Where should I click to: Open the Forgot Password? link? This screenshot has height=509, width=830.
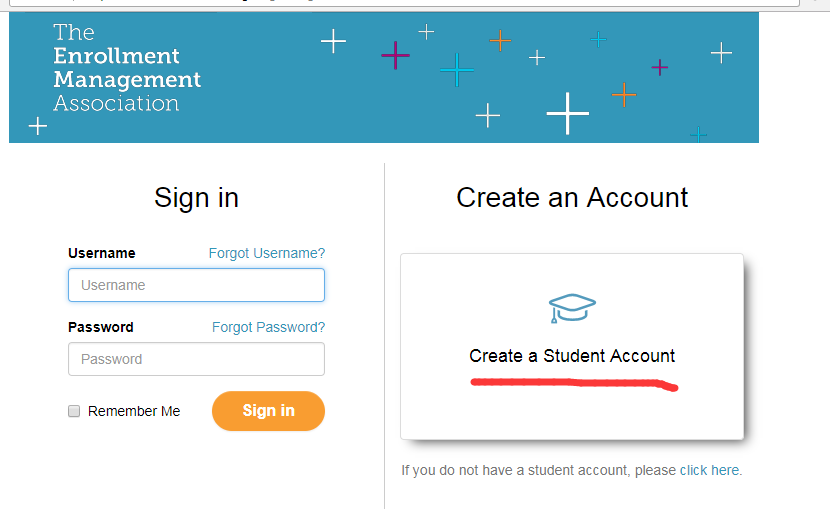coord(268,328)
